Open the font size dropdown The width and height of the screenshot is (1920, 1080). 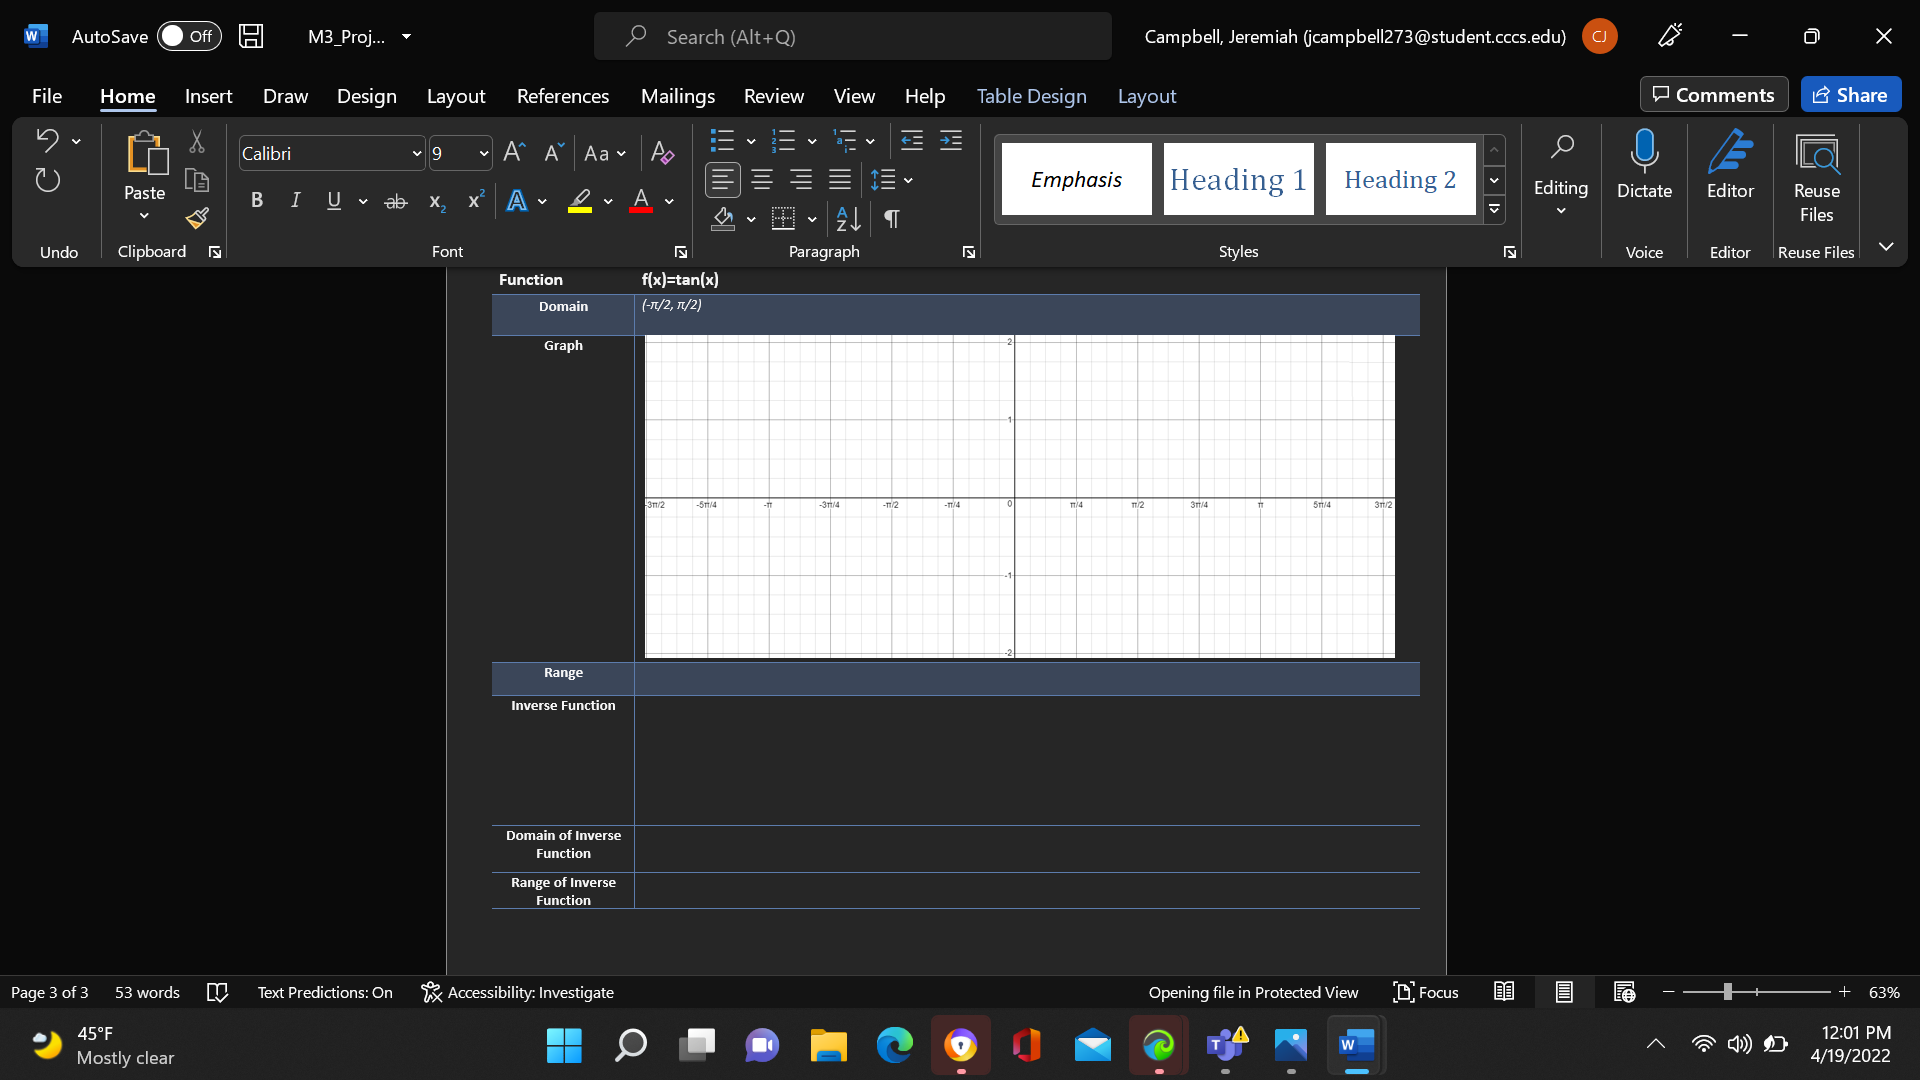[x=484, y=153]
